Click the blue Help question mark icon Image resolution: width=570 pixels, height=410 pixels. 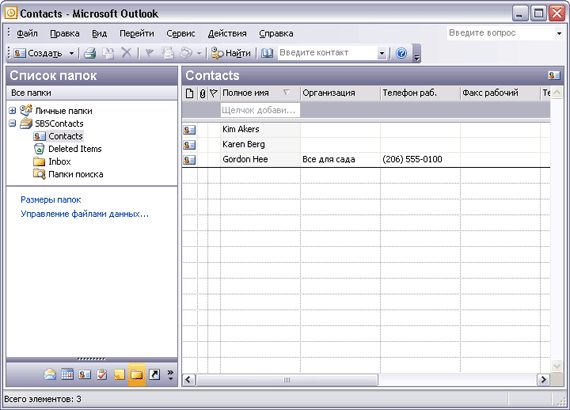(401, 53)
